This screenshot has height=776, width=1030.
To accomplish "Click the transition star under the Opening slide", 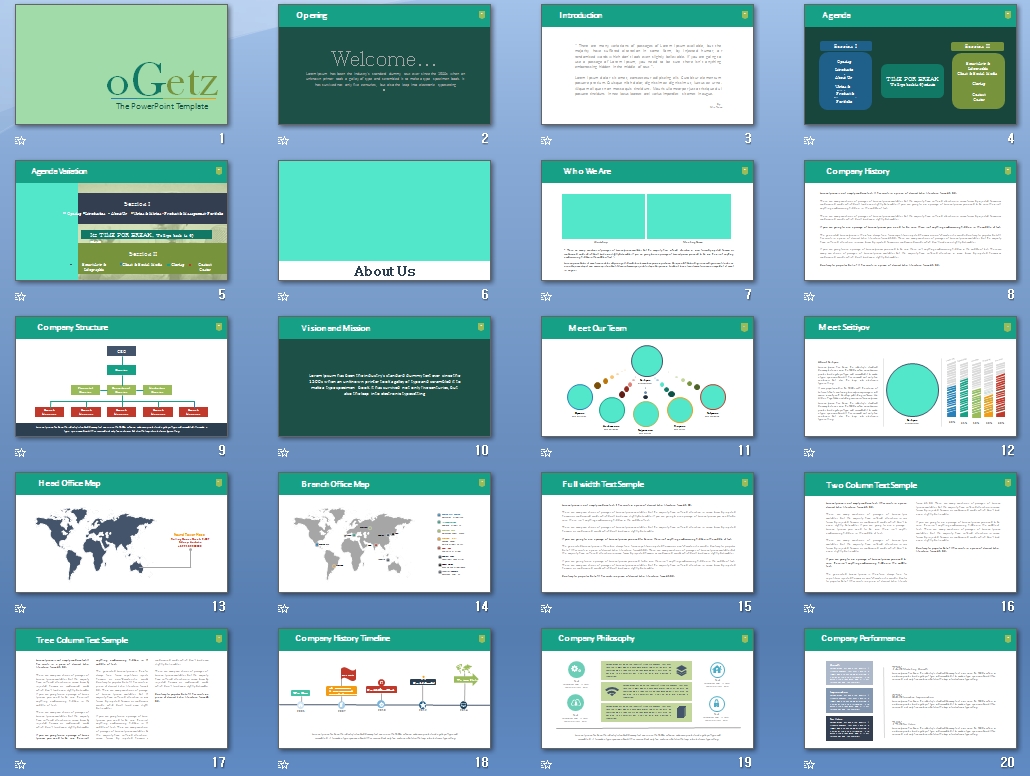I will click(x=283, y=141).
